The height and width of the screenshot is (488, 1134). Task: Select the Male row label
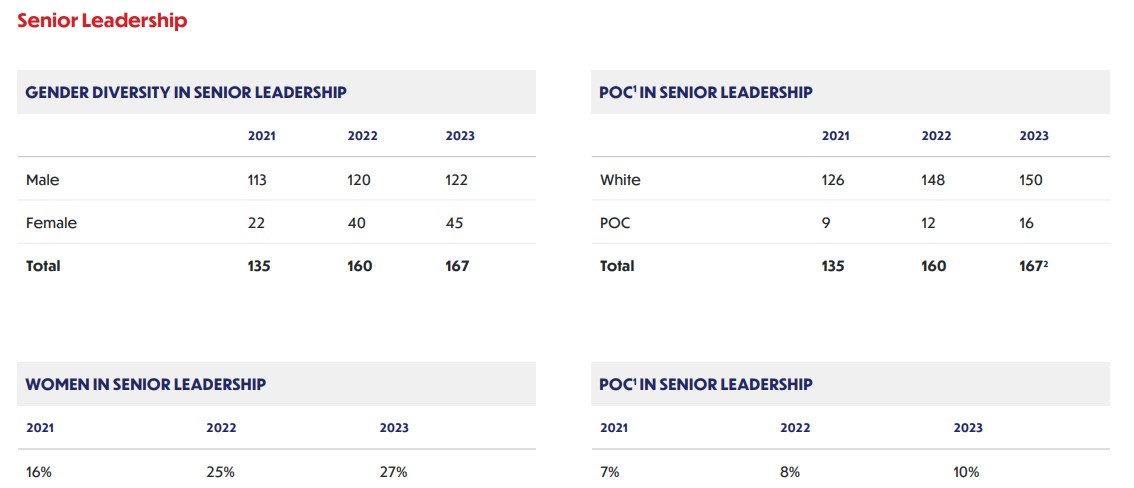[x=43, y=180]
